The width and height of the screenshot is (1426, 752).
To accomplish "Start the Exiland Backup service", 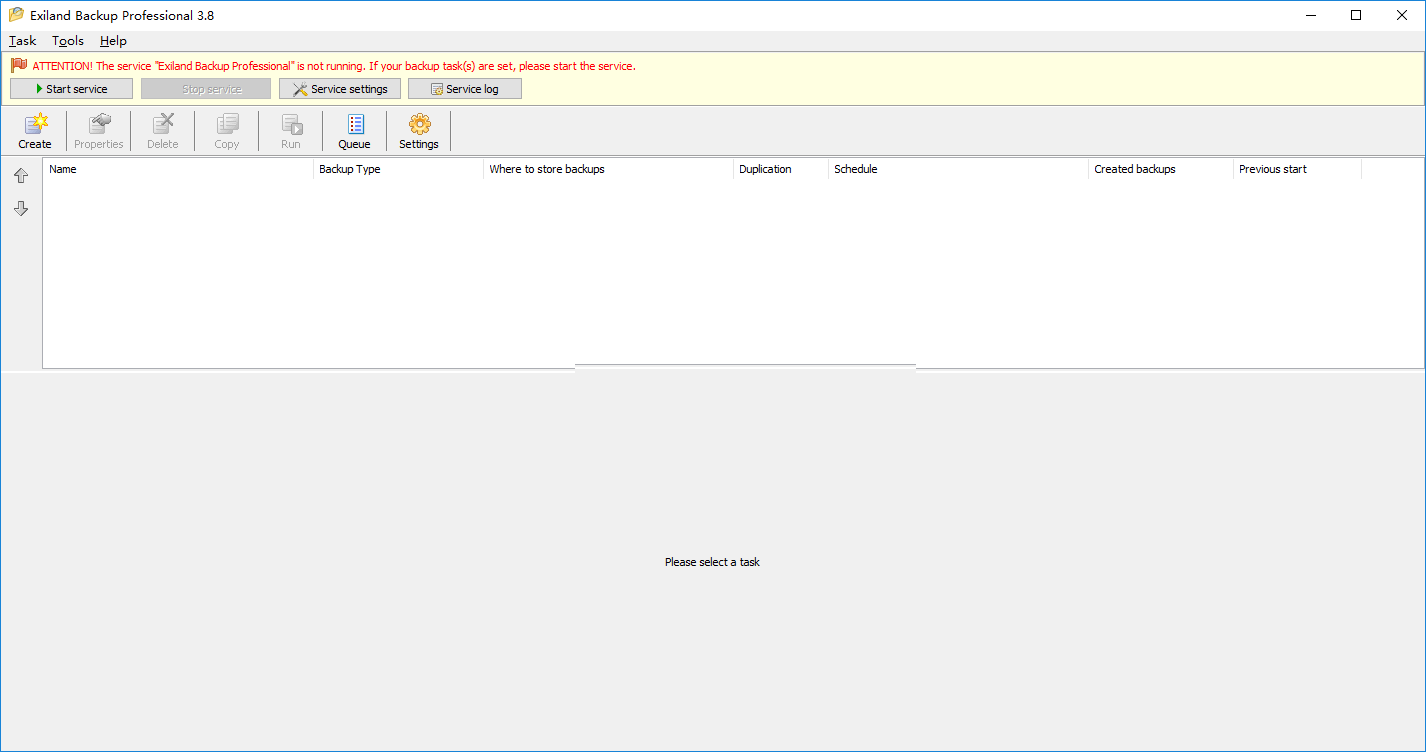I will click(71, 89).
